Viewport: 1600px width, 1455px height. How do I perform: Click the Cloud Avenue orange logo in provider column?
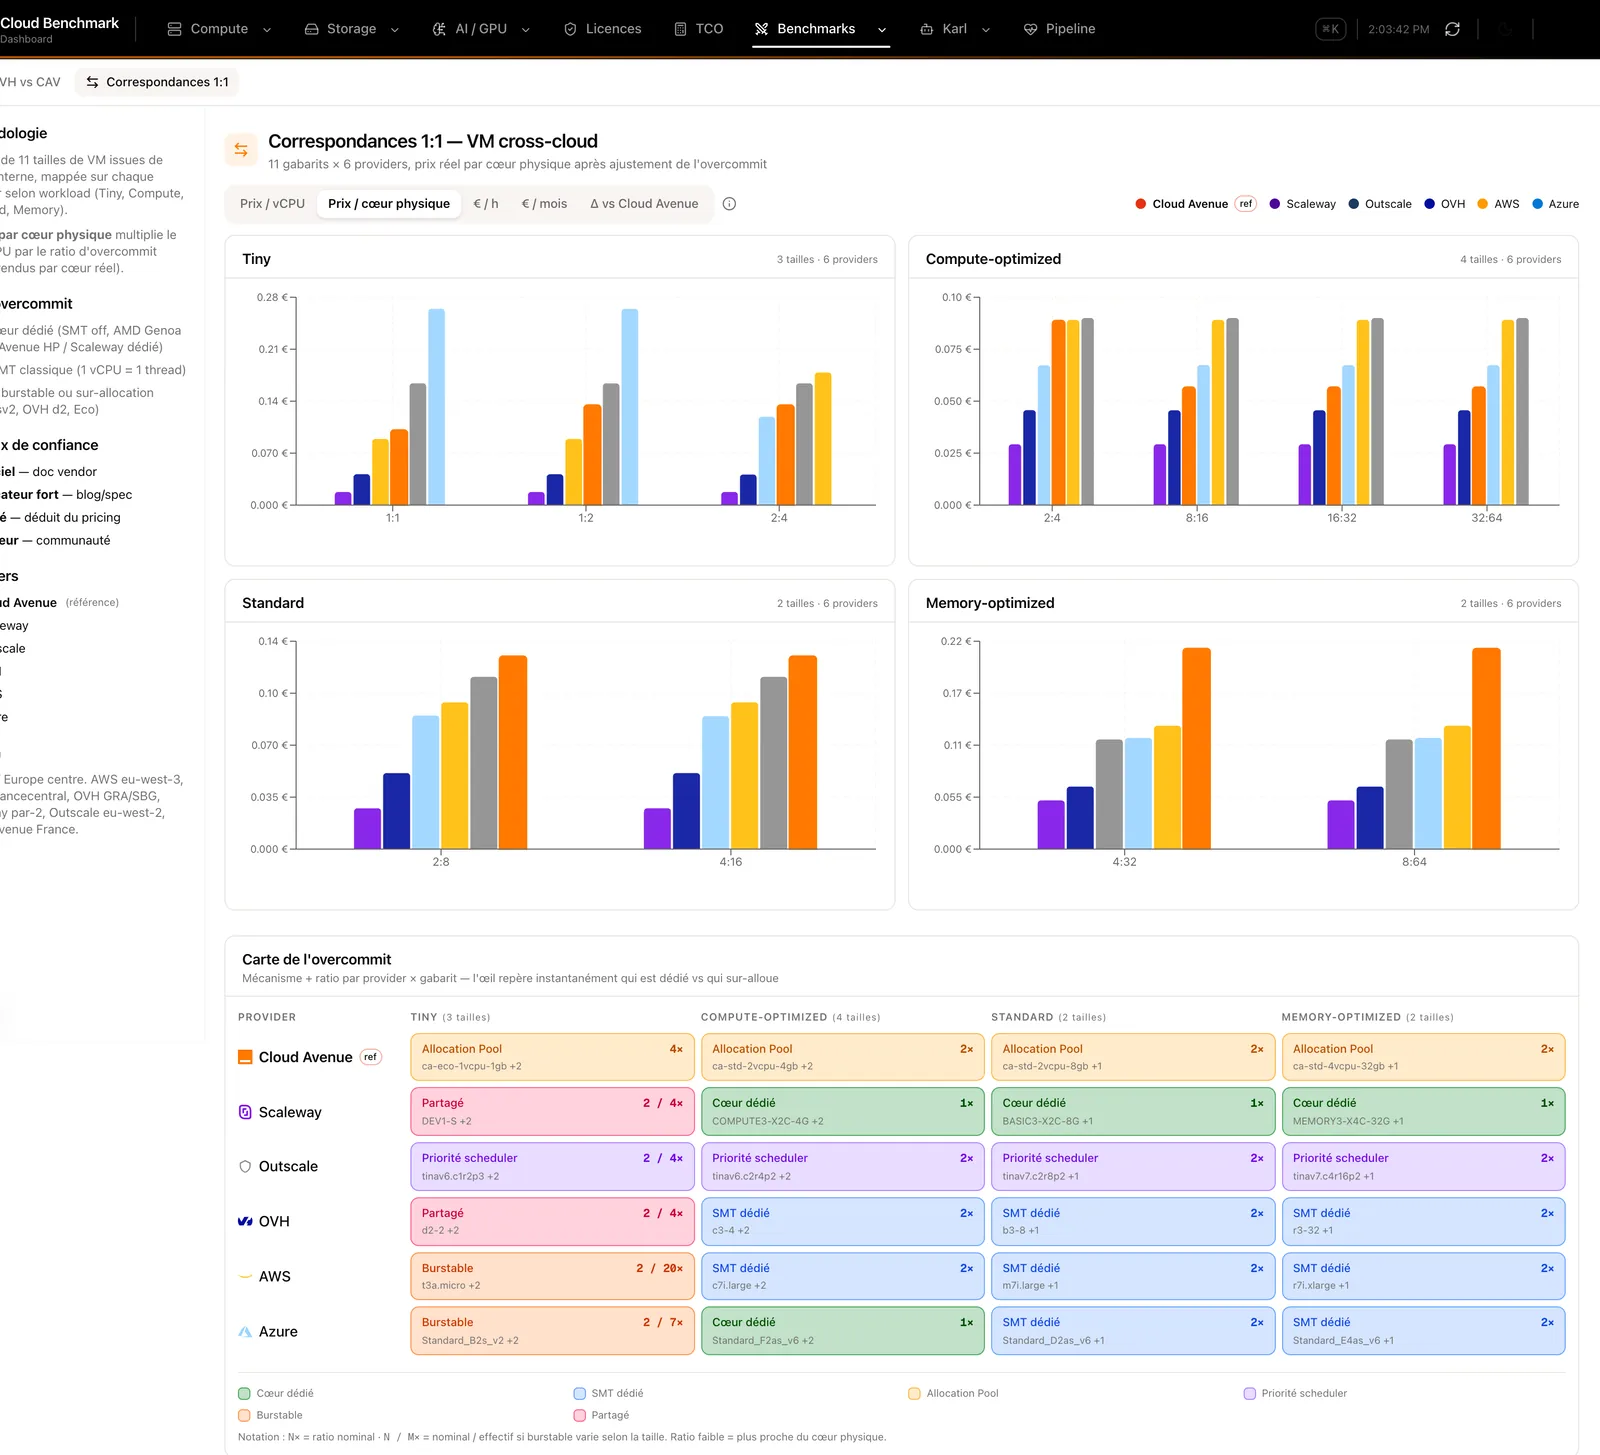[245, 1057]
